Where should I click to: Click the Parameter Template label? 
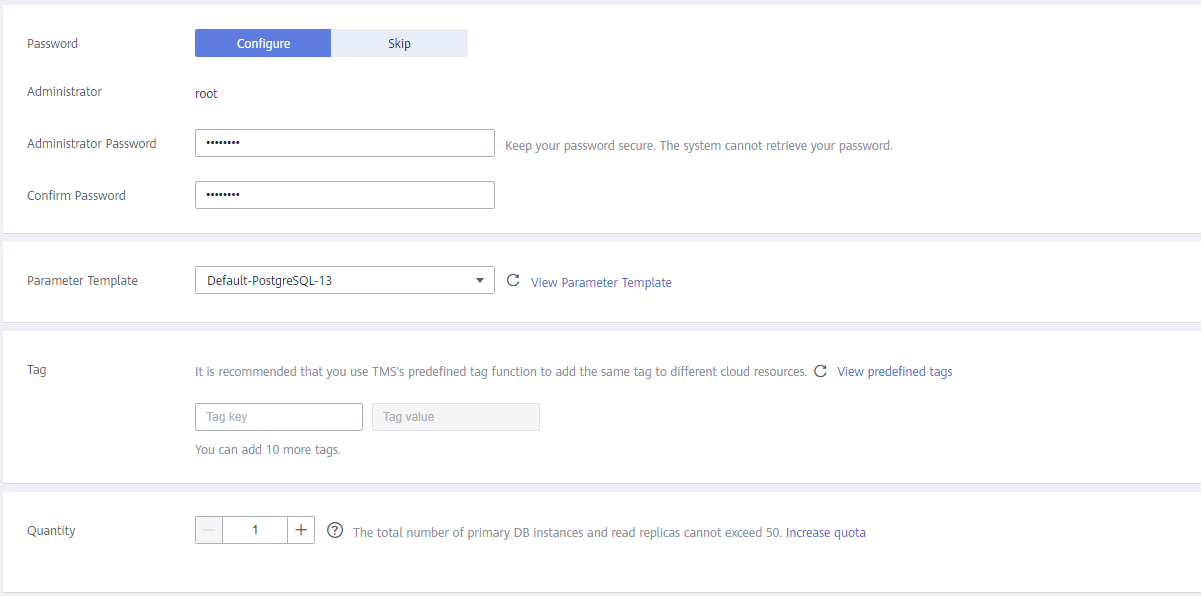click(x=82, y=281)
